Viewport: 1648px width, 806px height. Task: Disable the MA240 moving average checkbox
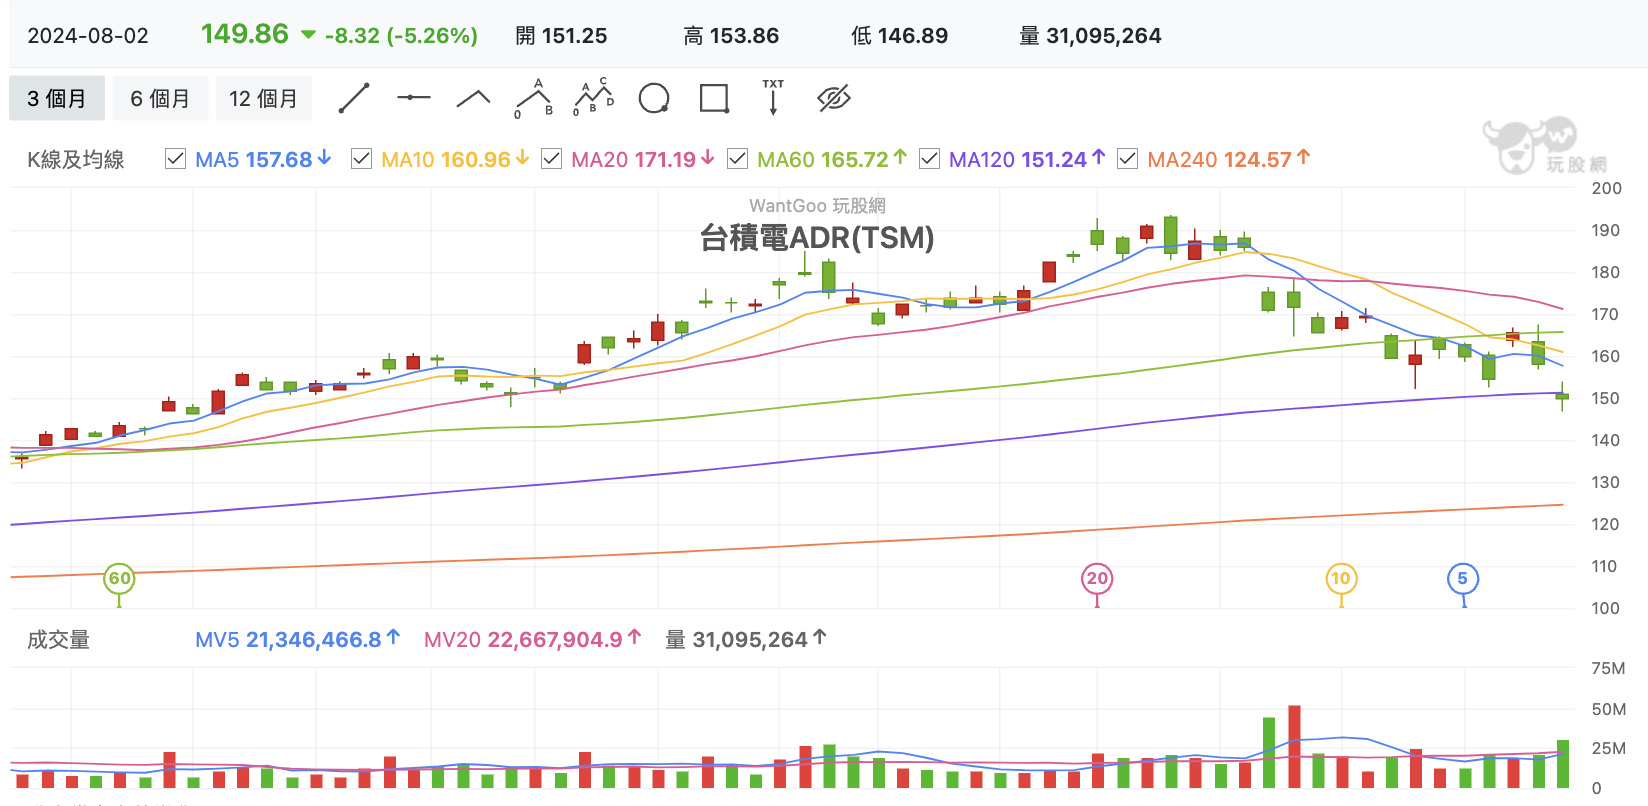pyautogui.click(x=1128, y=158)
